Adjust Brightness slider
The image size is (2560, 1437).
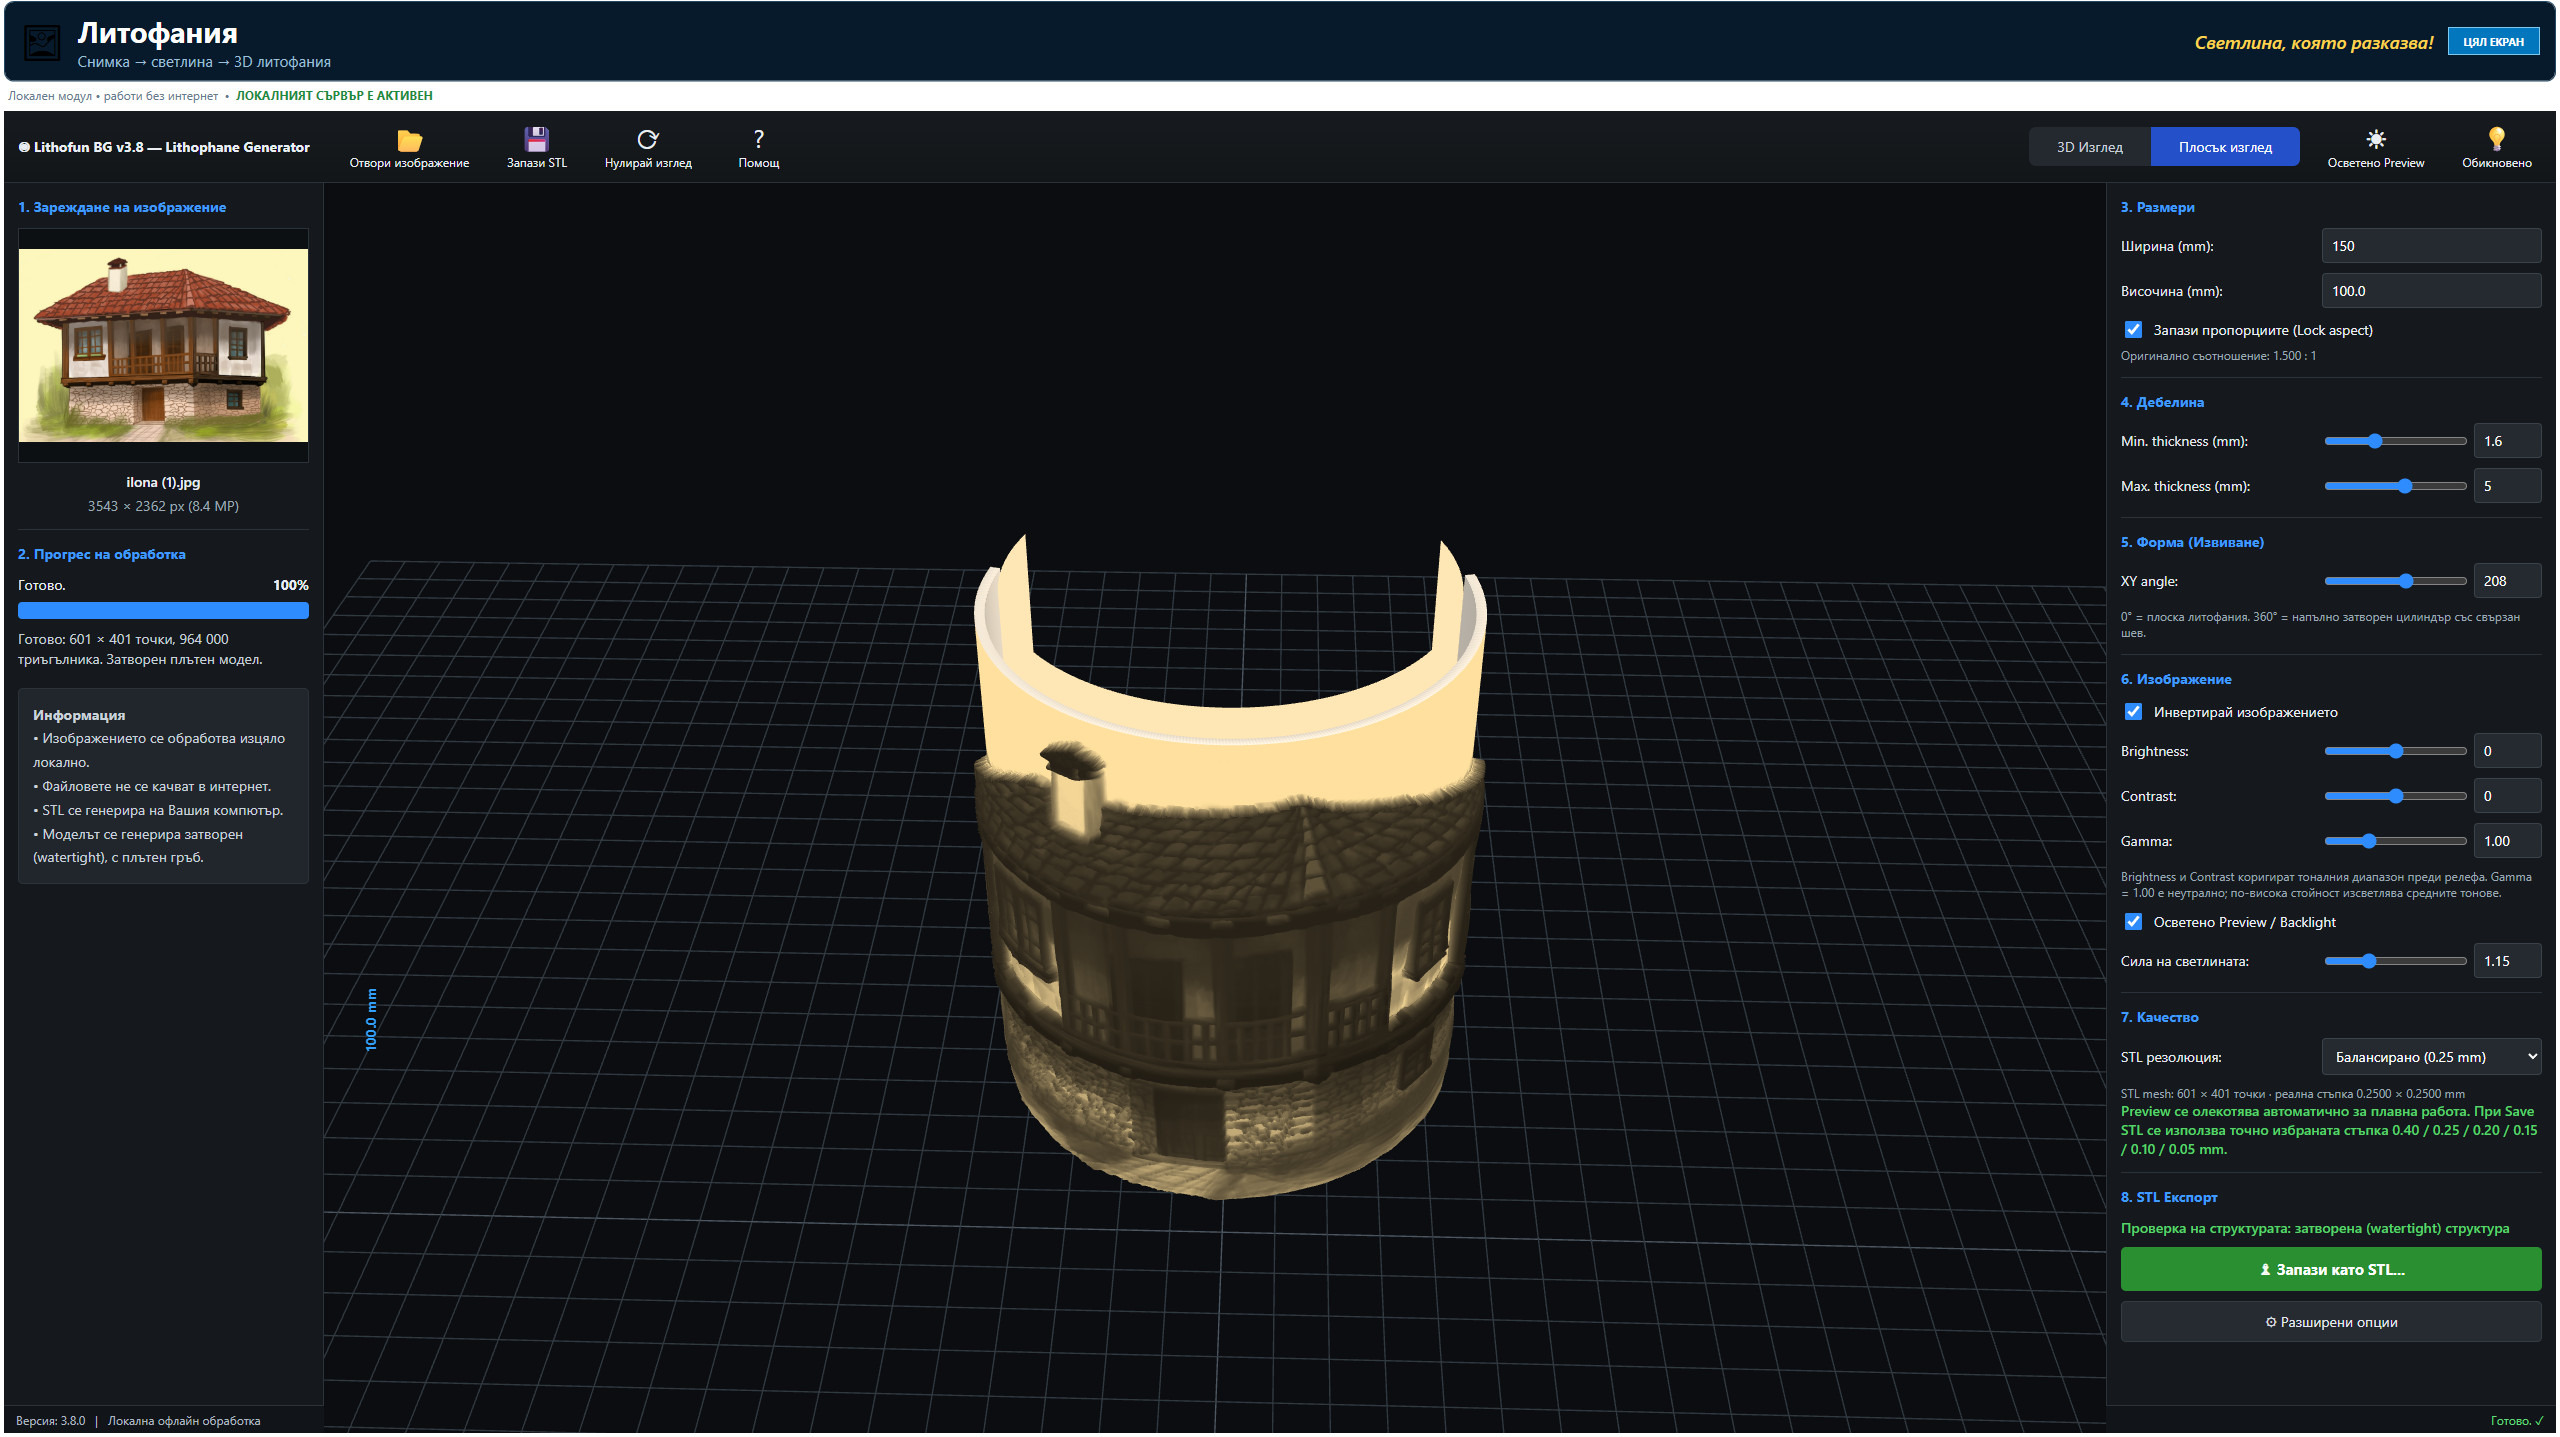(x=2395, y=751)
